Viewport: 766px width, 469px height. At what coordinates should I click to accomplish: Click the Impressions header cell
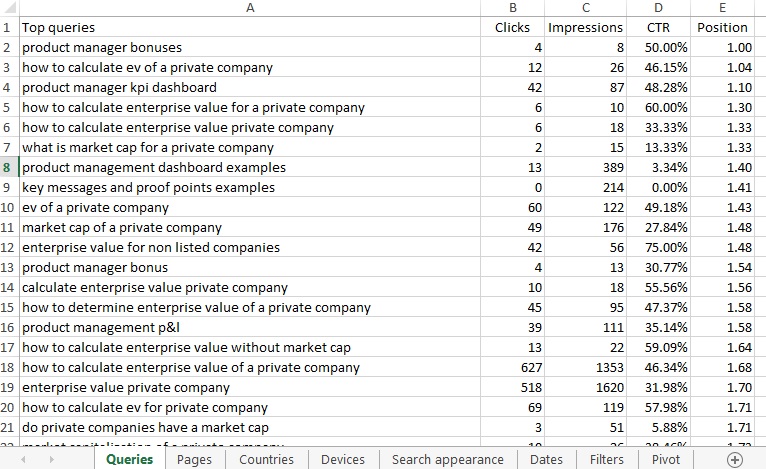click(586, 28)
